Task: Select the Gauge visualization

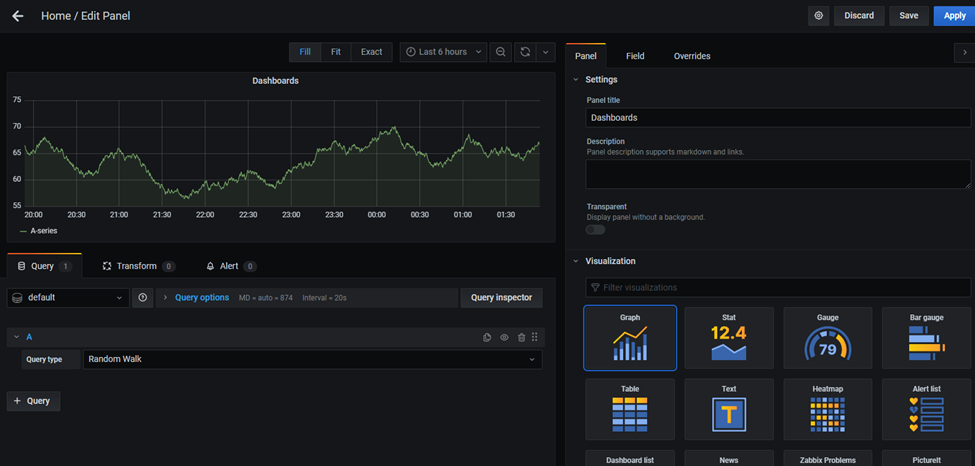Action: coord(827,338)
